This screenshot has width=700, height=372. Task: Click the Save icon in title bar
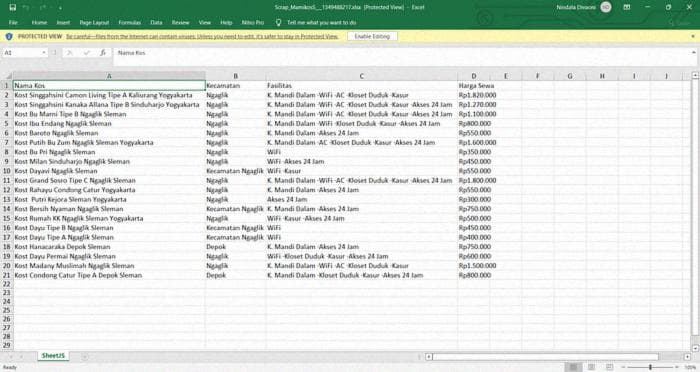(x=12, y=7)
